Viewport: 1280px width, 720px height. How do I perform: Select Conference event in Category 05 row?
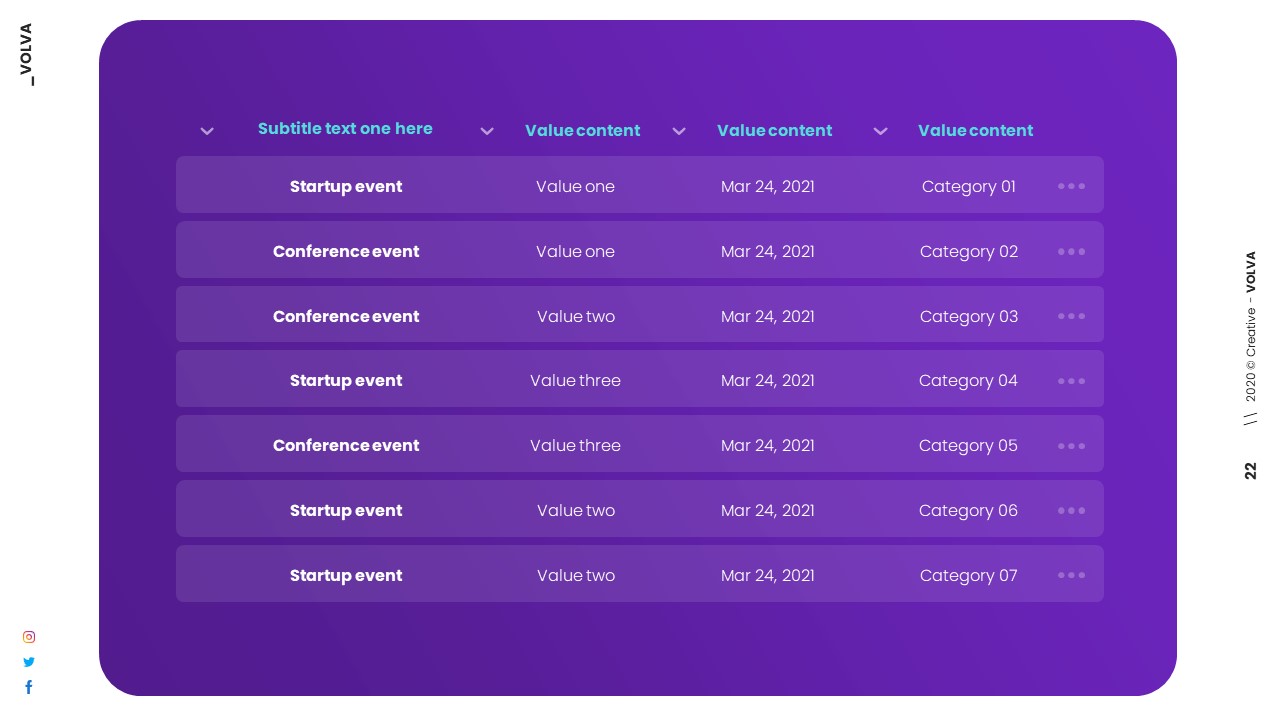346,446
